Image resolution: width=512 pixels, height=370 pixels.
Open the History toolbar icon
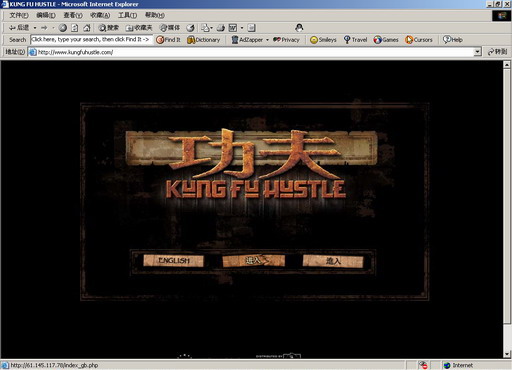tap(190, 28)
